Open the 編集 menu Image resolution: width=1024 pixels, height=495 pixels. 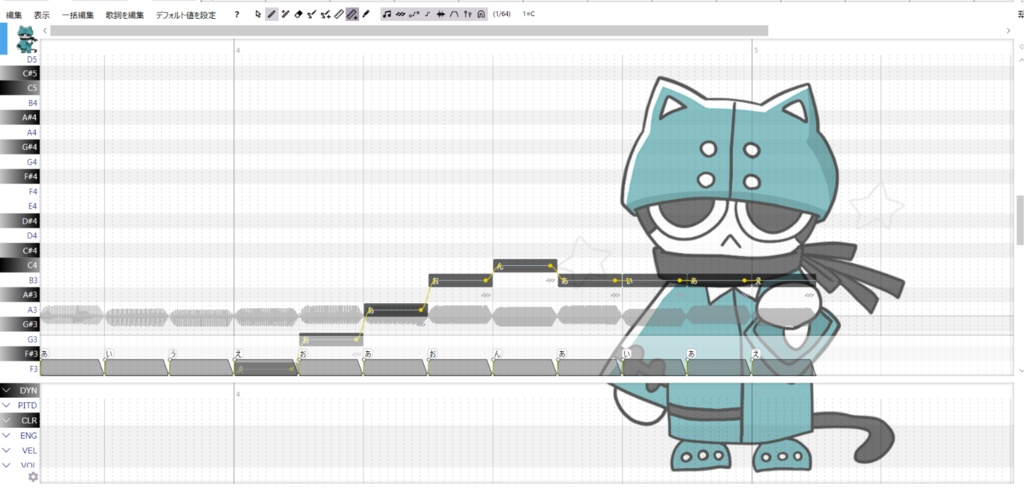(14, 14)
